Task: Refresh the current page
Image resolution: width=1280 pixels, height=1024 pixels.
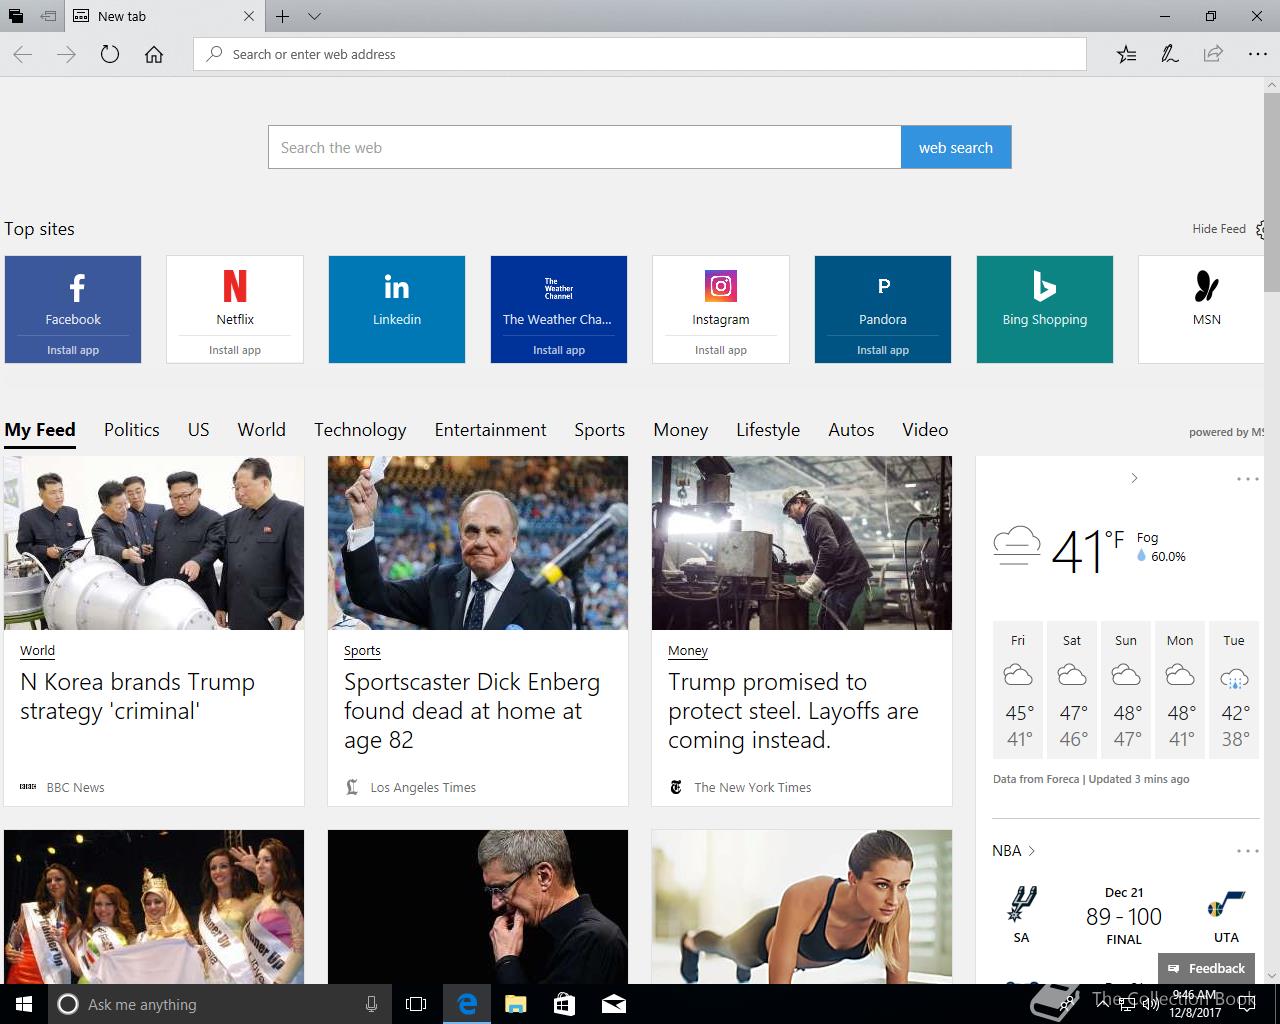Action: tap(110, 54)
